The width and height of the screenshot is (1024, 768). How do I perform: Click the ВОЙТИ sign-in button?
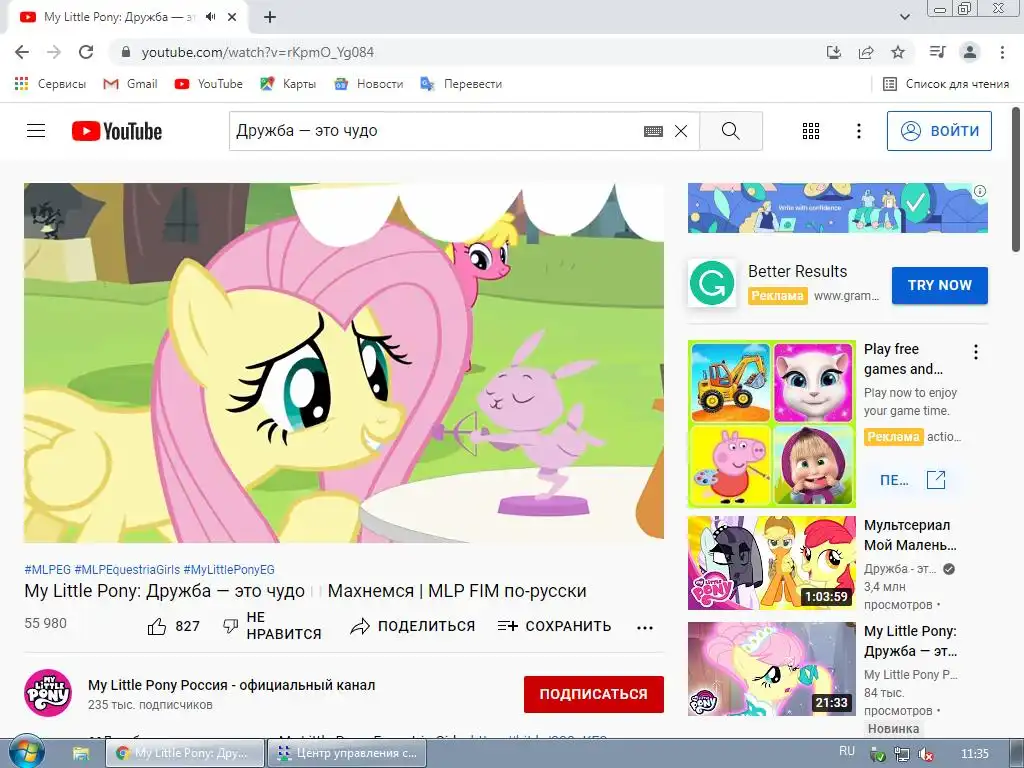939,131
